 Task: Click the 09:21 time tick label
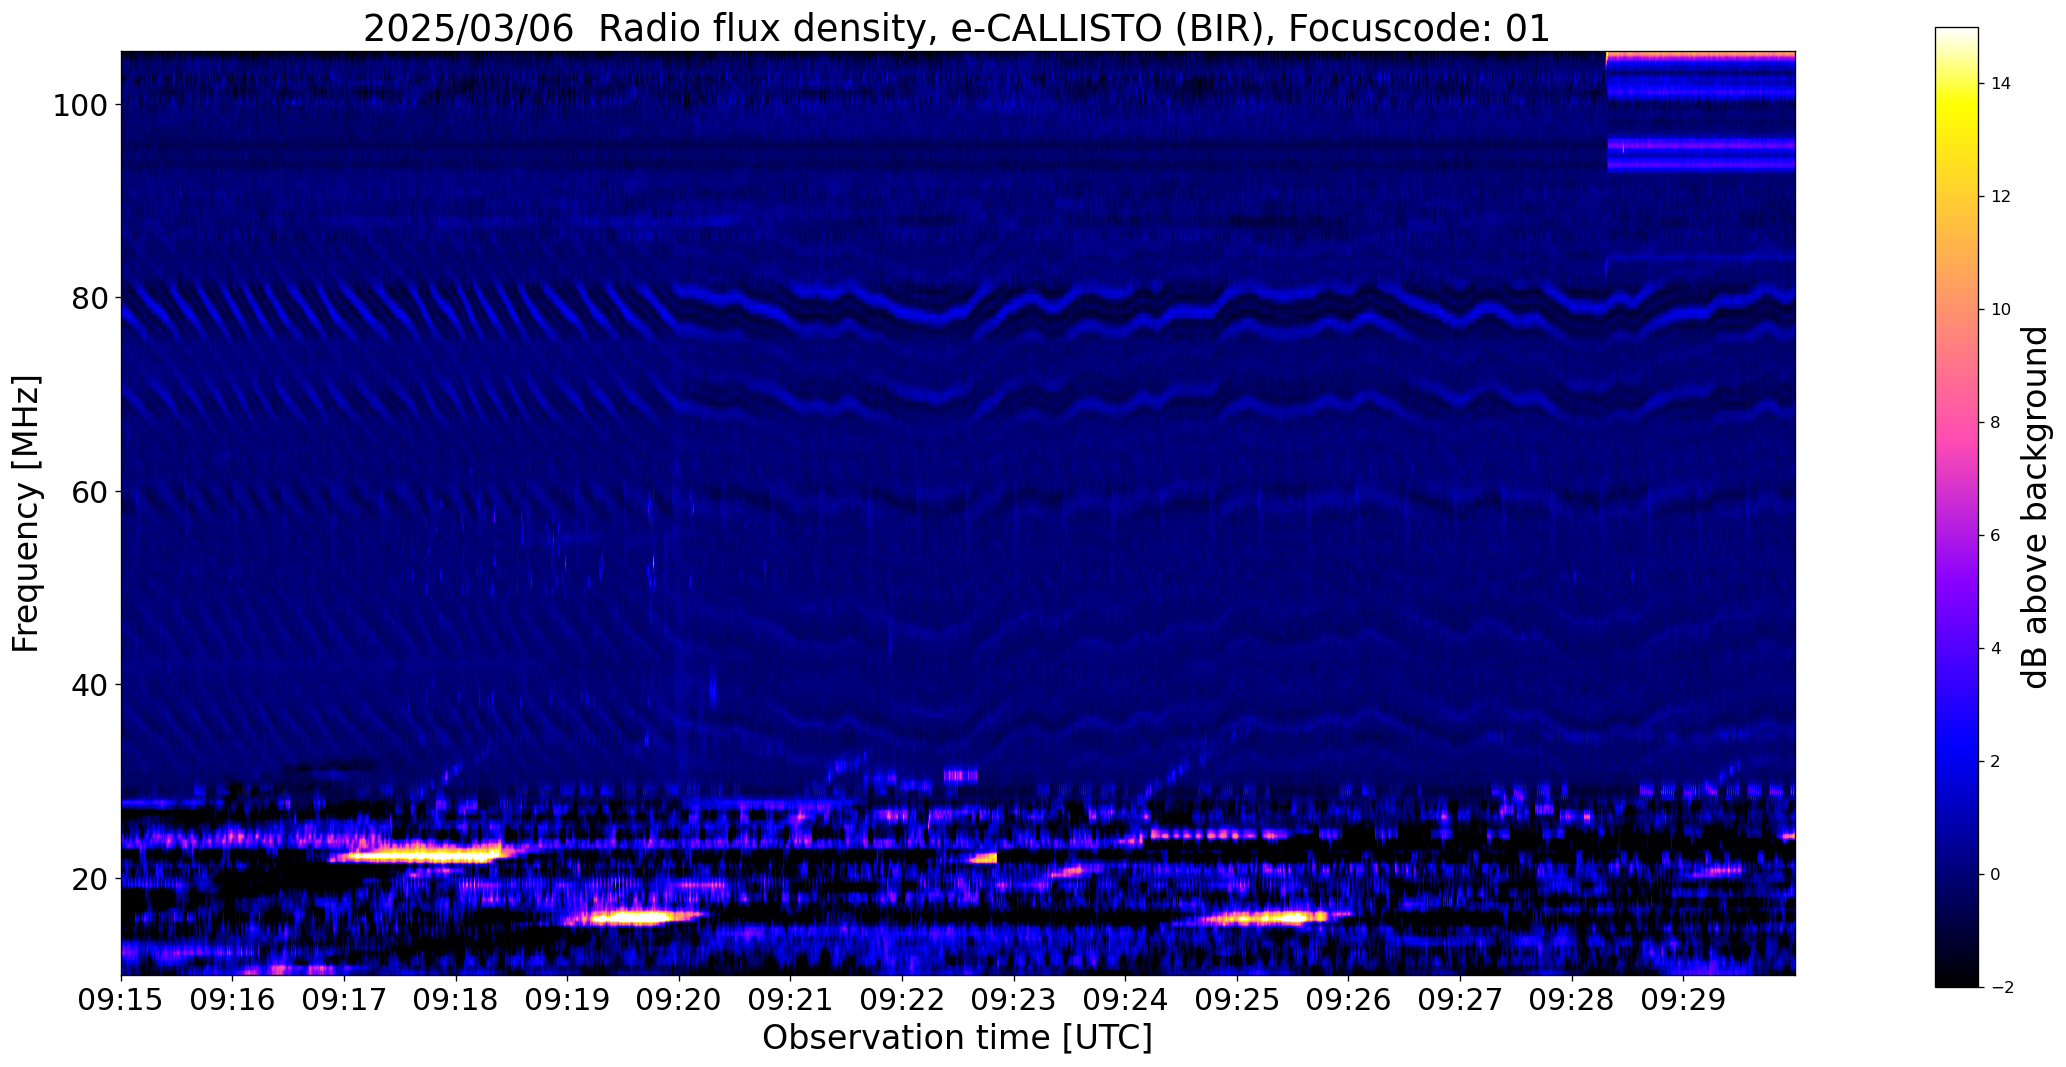pyautogui.click(x=791, y=1000)
